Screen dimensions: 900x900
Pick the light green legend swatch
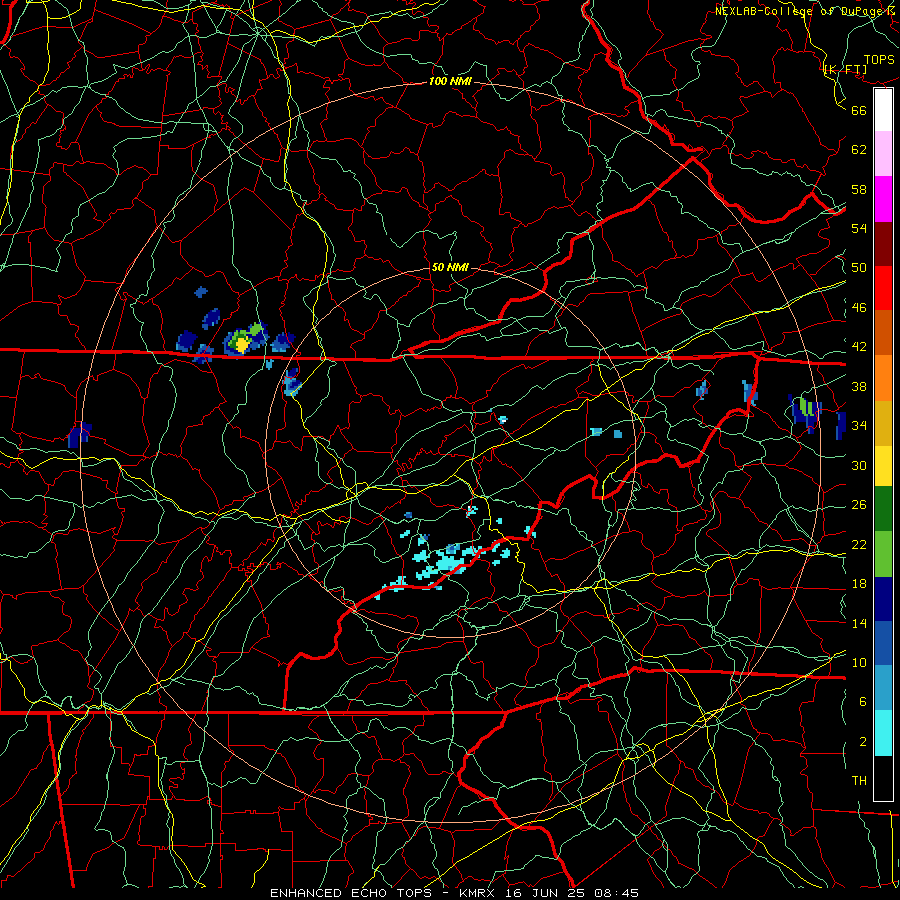point(883,554)
